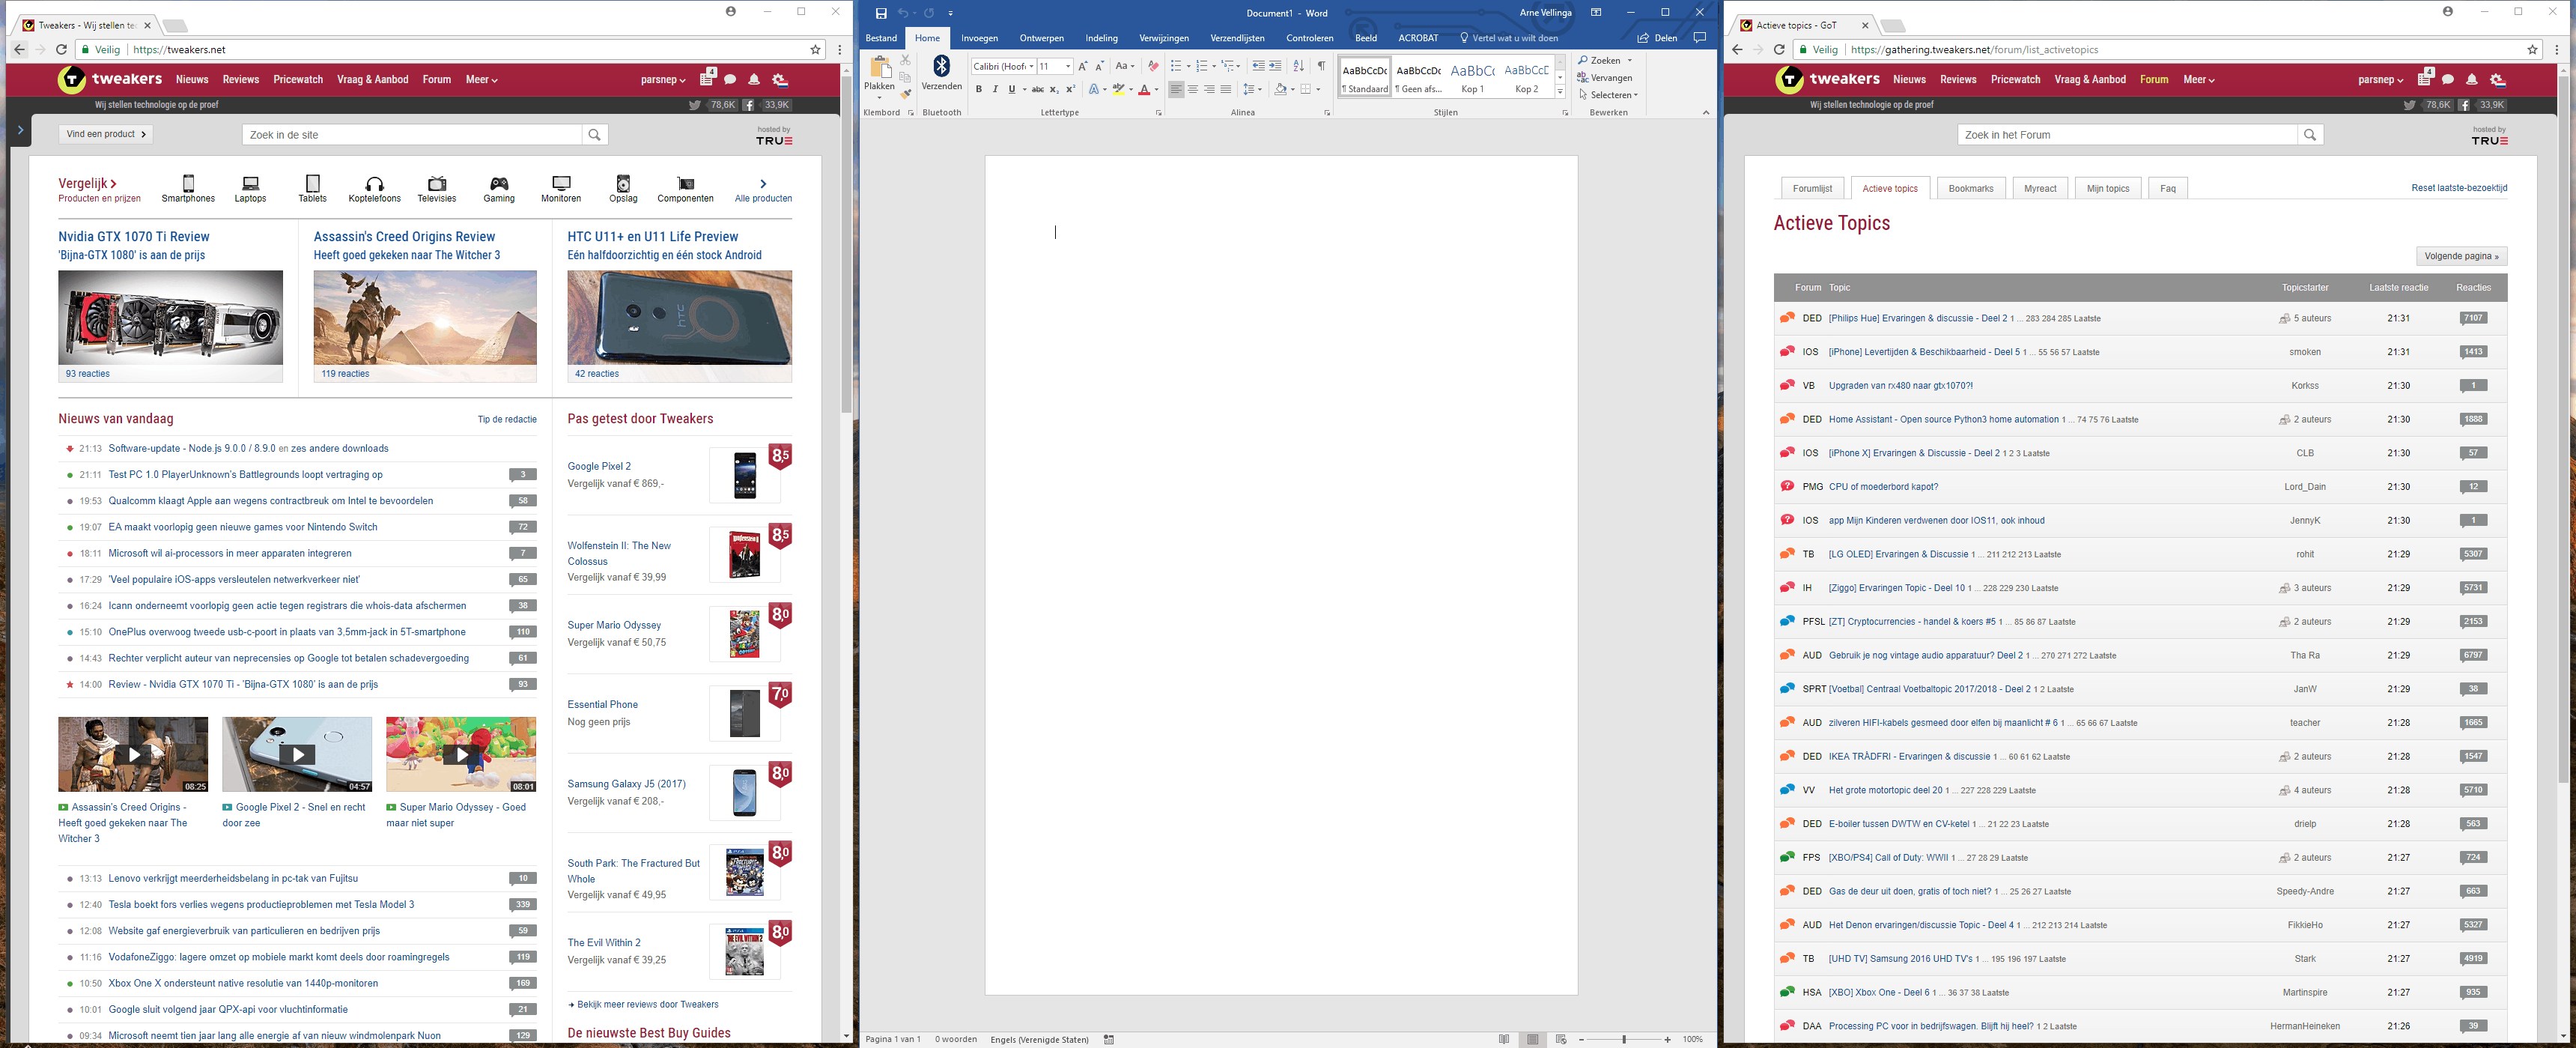Click the Clear Formatting eraser icon in Word
This screenshot has height=1048, width=2576.
click(1153, 66)
